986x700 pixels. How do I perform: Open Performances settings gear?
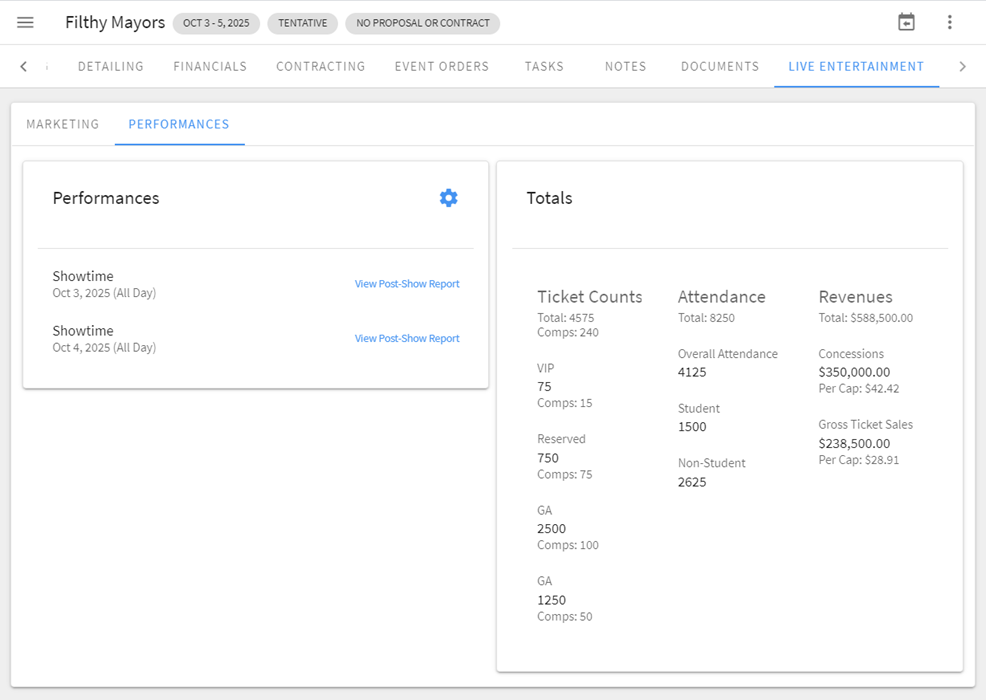(x=448, y=198)
